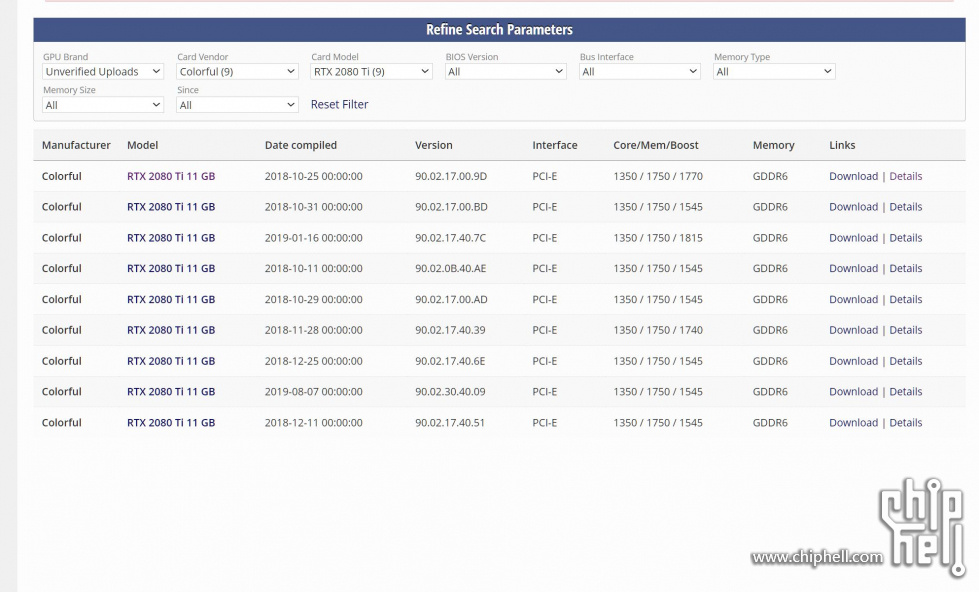Open RTX 2080 Ti model compiled 2019-01-16
This screenshot has width=979, height=592.
click(171, 238)
